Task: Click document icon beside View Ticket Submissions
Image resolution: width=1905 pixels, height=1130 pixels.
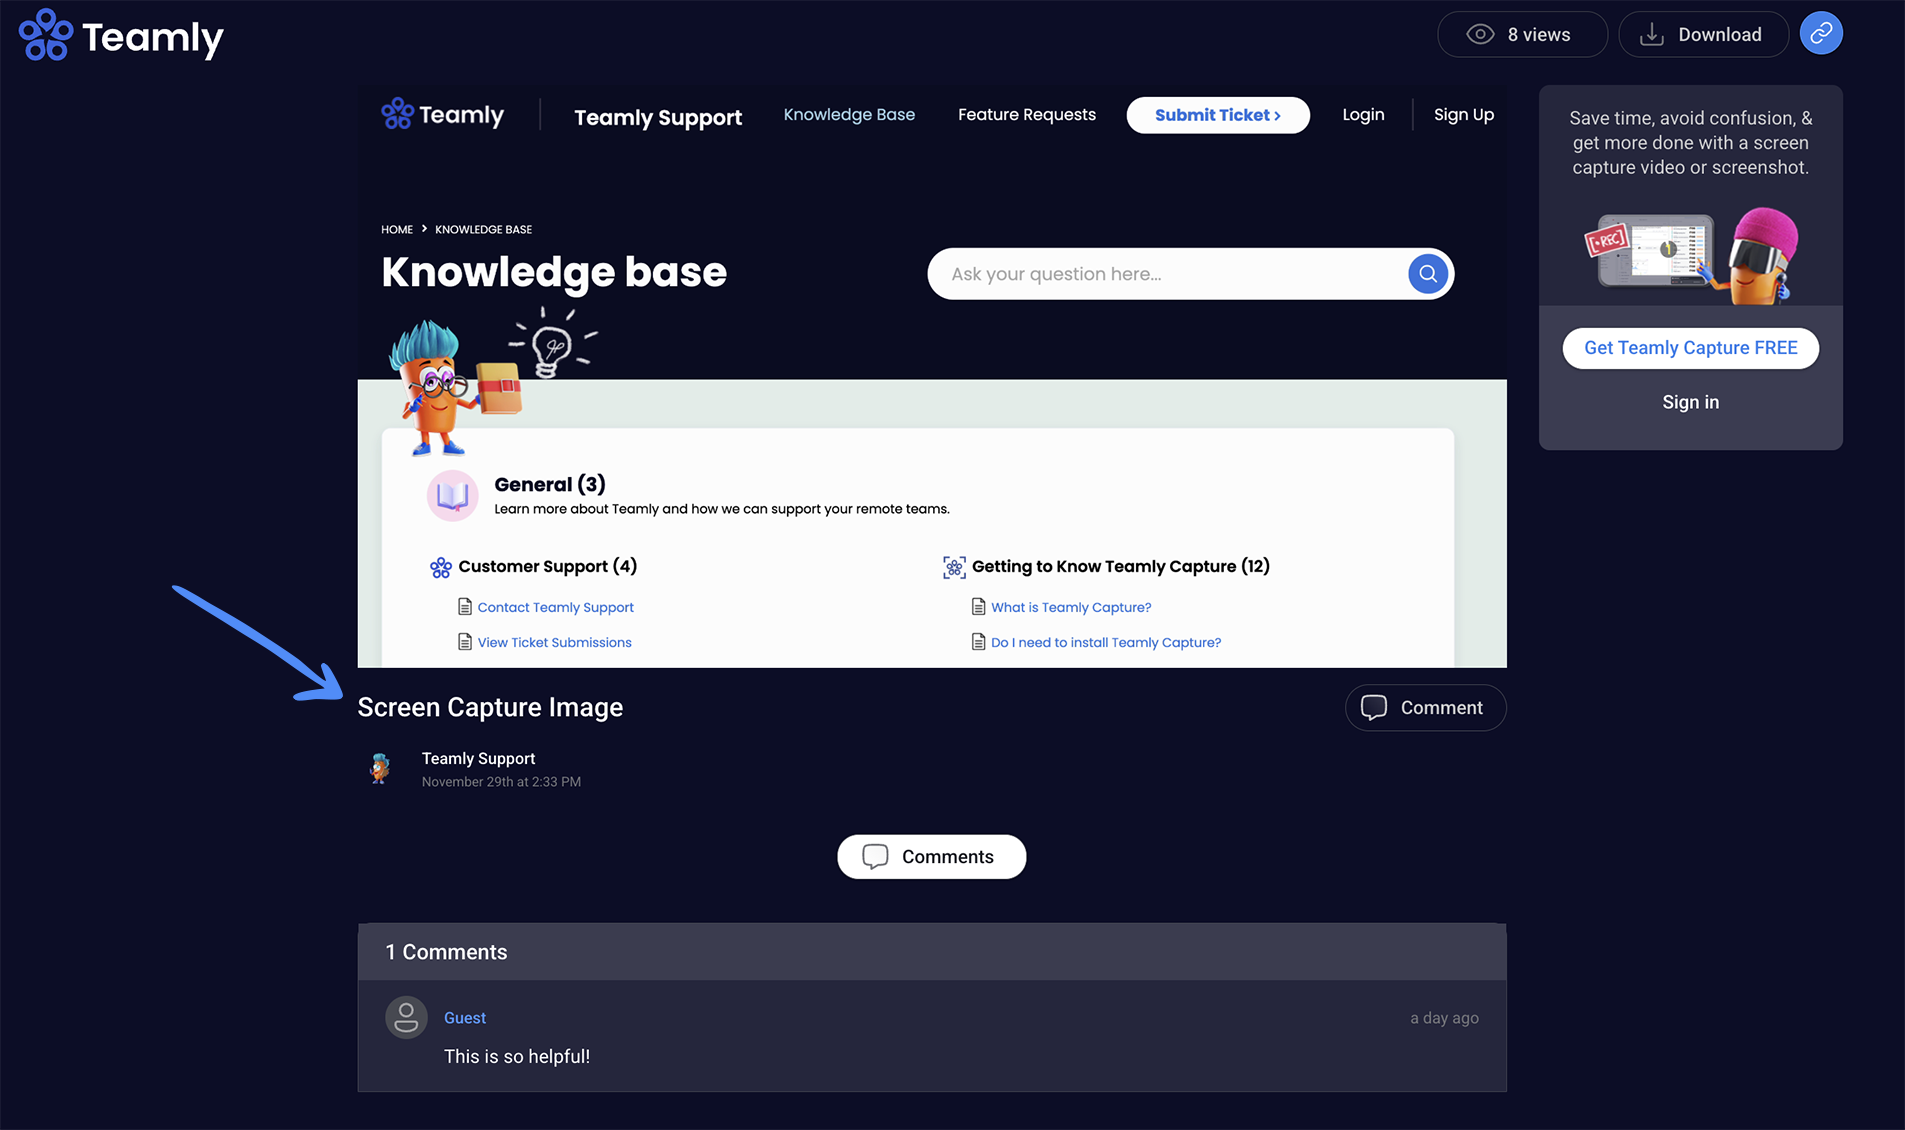Action: pos(464,642)
